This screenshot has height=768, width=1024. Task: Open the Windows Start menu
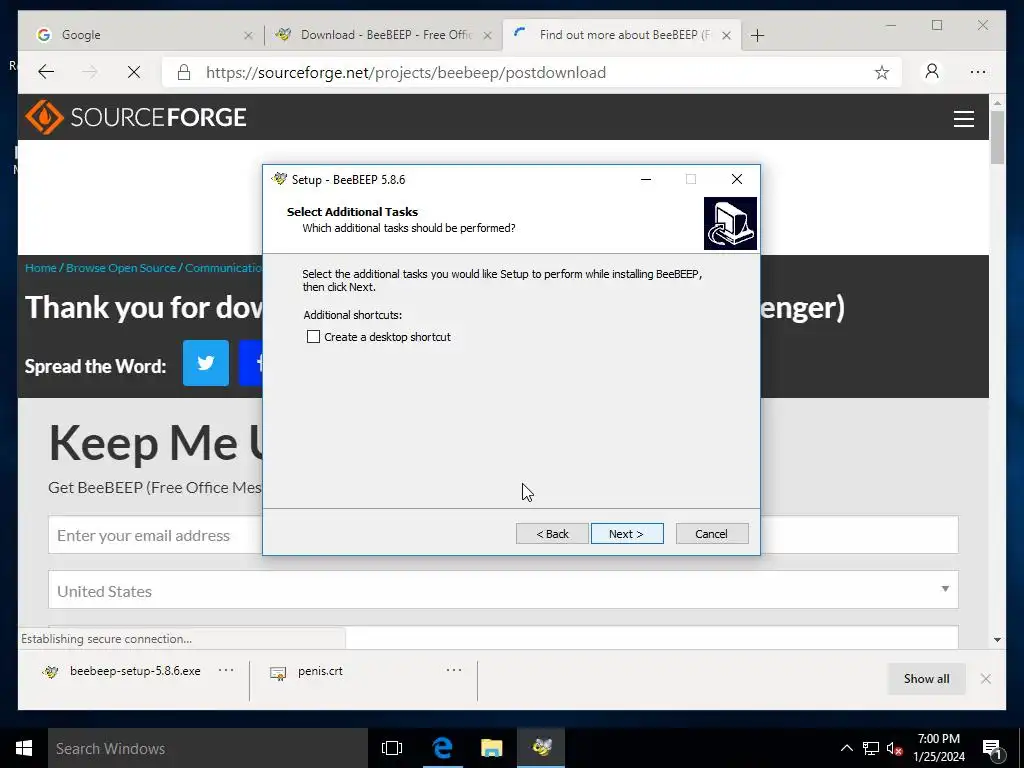coord(24,748)
